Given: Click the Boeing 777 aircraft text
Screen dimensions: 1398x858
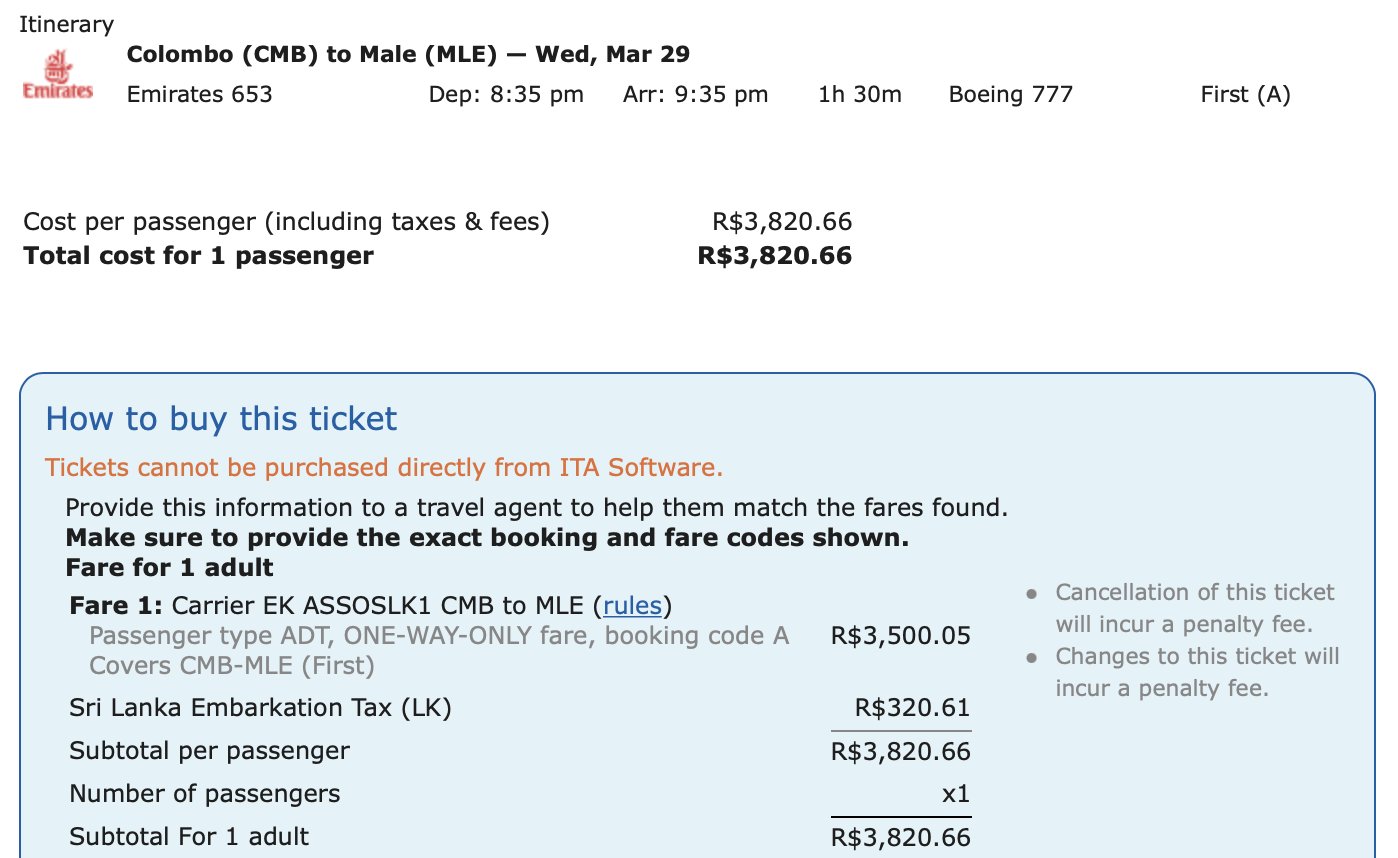Looking at the screenshot, I should 1010,95.
